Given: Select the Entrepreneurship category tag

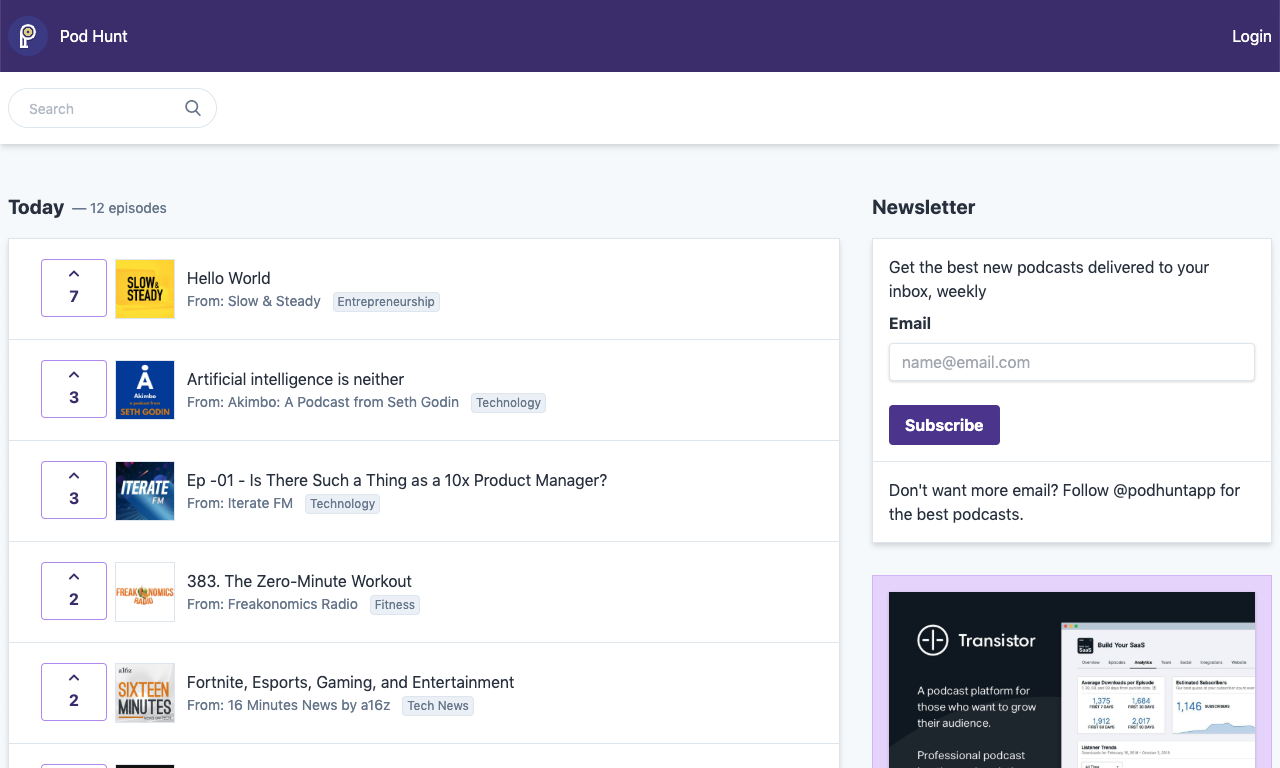Looking at the screenshot, I should click(x=386, y=302).
